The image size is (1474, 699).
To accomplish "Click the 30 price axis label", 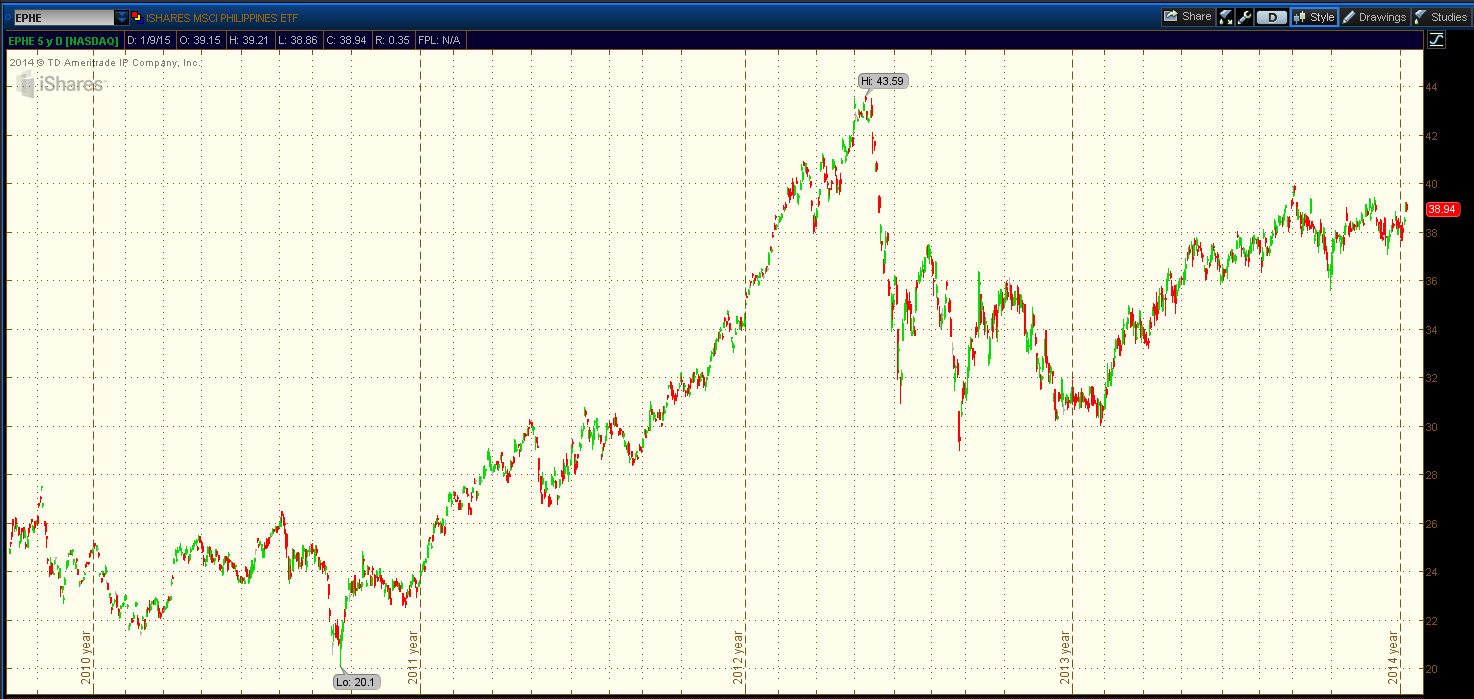I will (1432, 427).
